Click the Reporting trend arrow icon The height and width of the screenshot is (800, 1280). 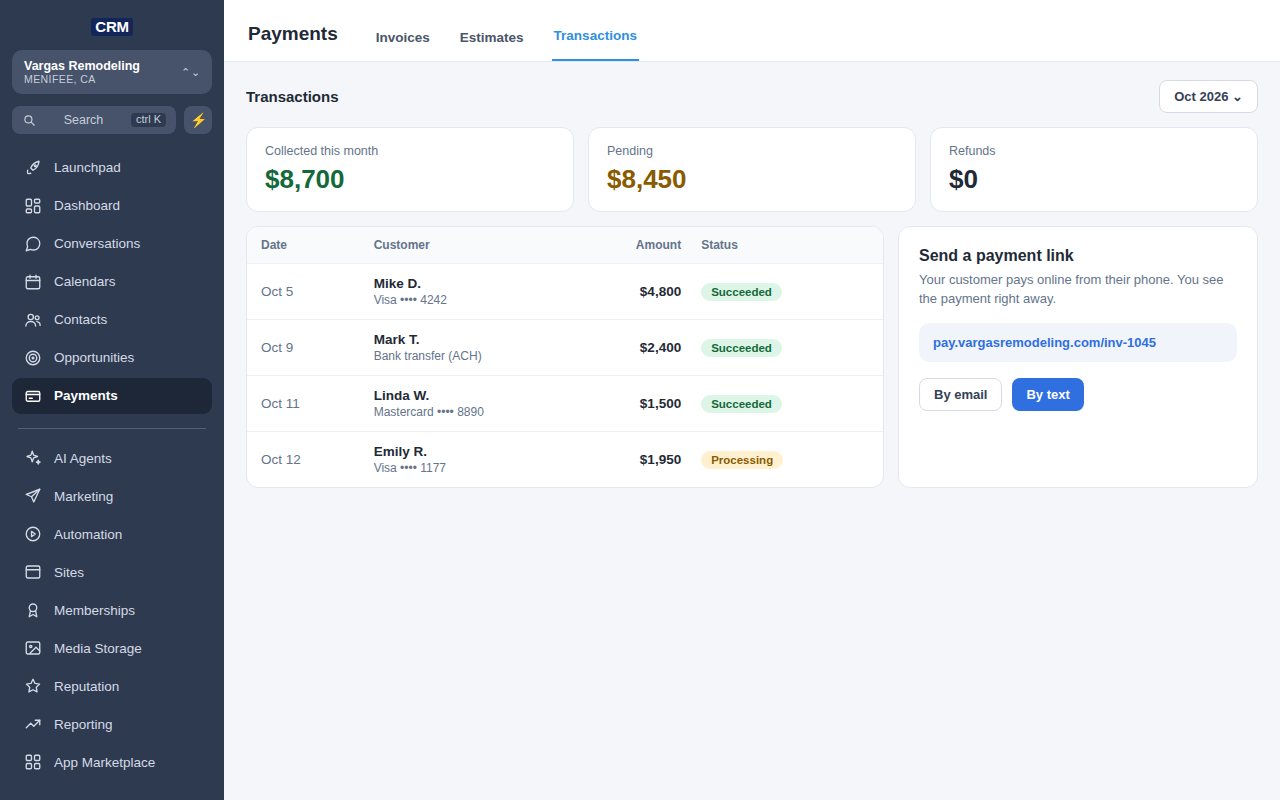coord(33,725)
